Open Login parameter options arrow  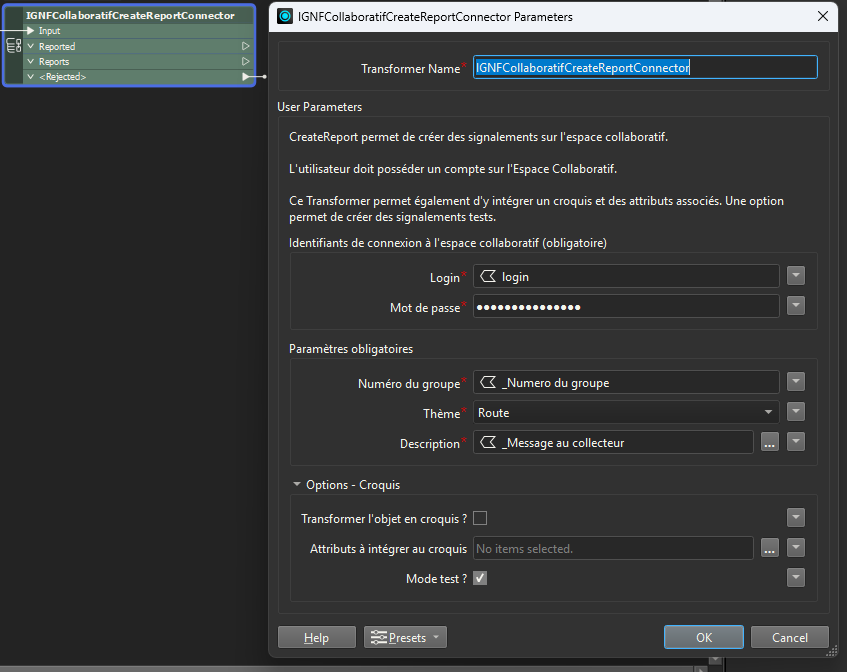tap(796, 275)
